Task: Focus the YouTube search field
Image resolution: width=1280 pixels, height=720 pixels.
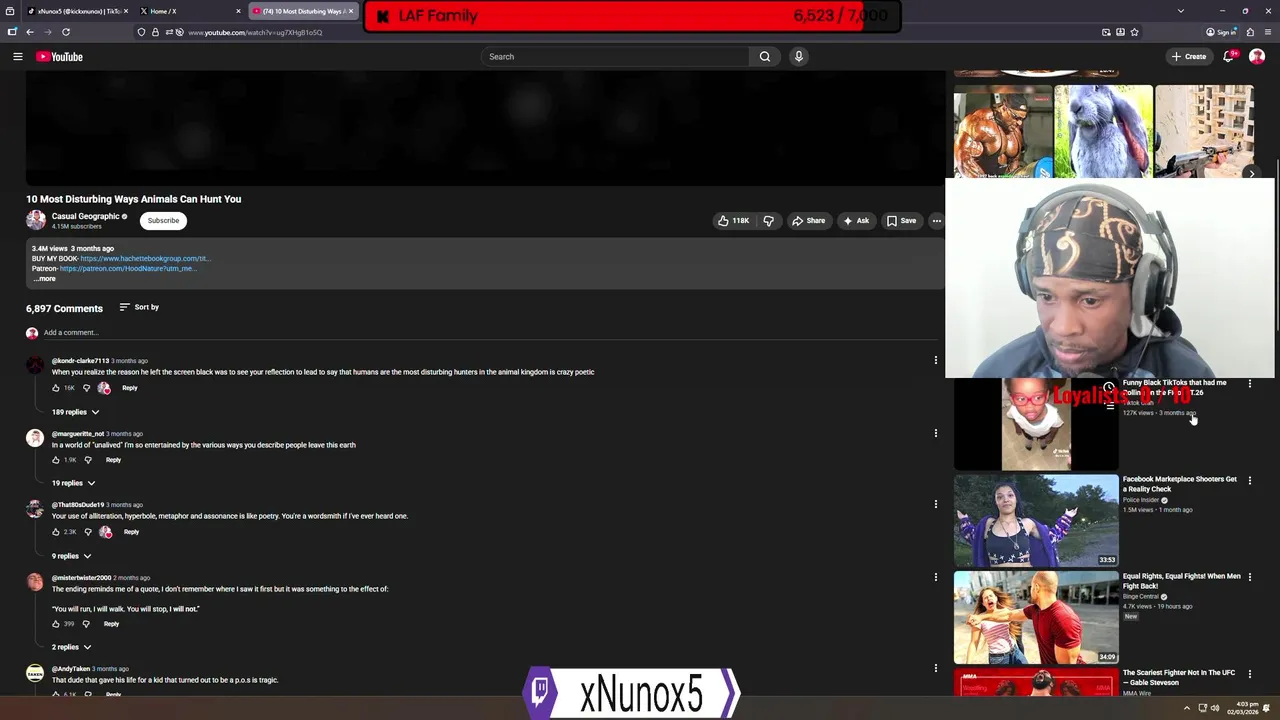Action: pyautogui.click(x=615, y=57)
